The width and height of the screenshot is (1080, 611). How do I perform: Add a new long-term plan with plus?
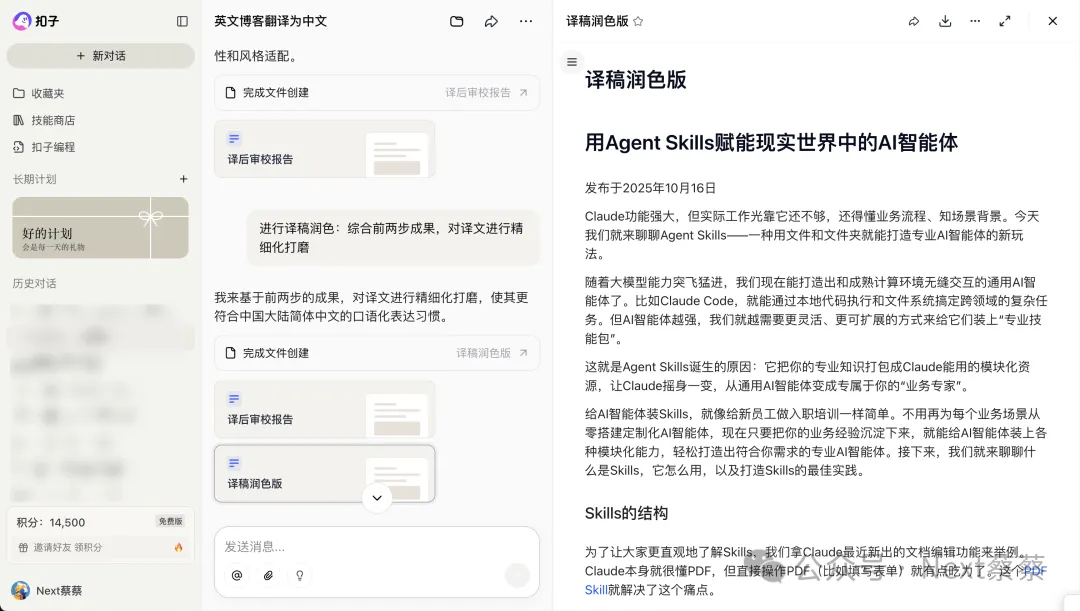point(183,179)
